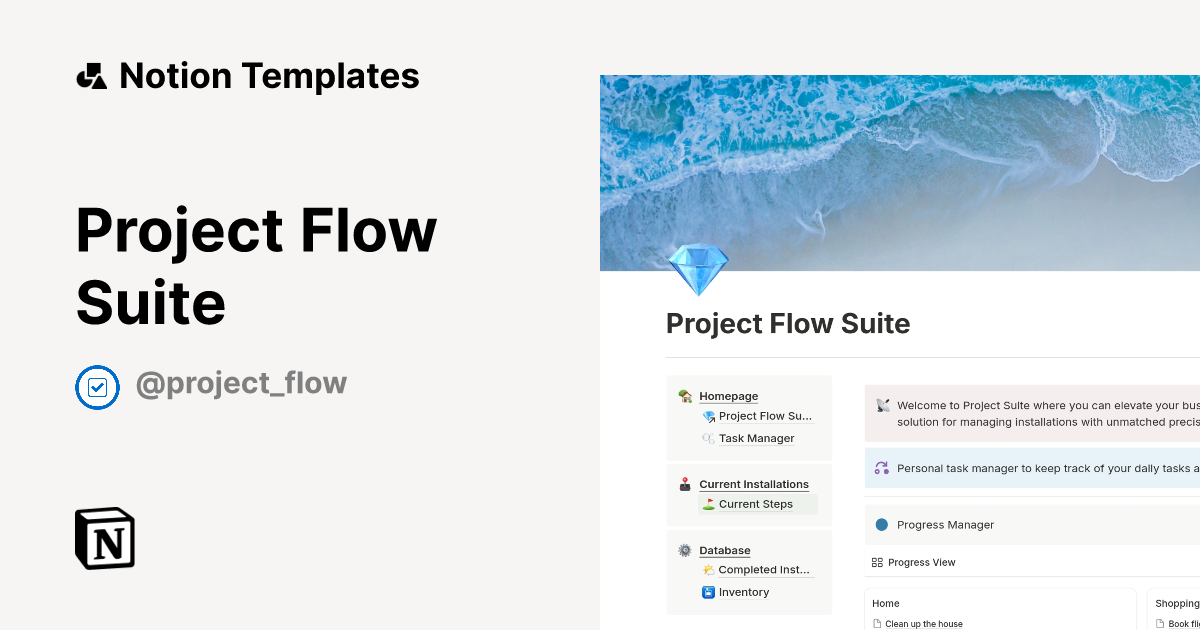
Task: Go to Current Installations
Action: pos(753,484)
